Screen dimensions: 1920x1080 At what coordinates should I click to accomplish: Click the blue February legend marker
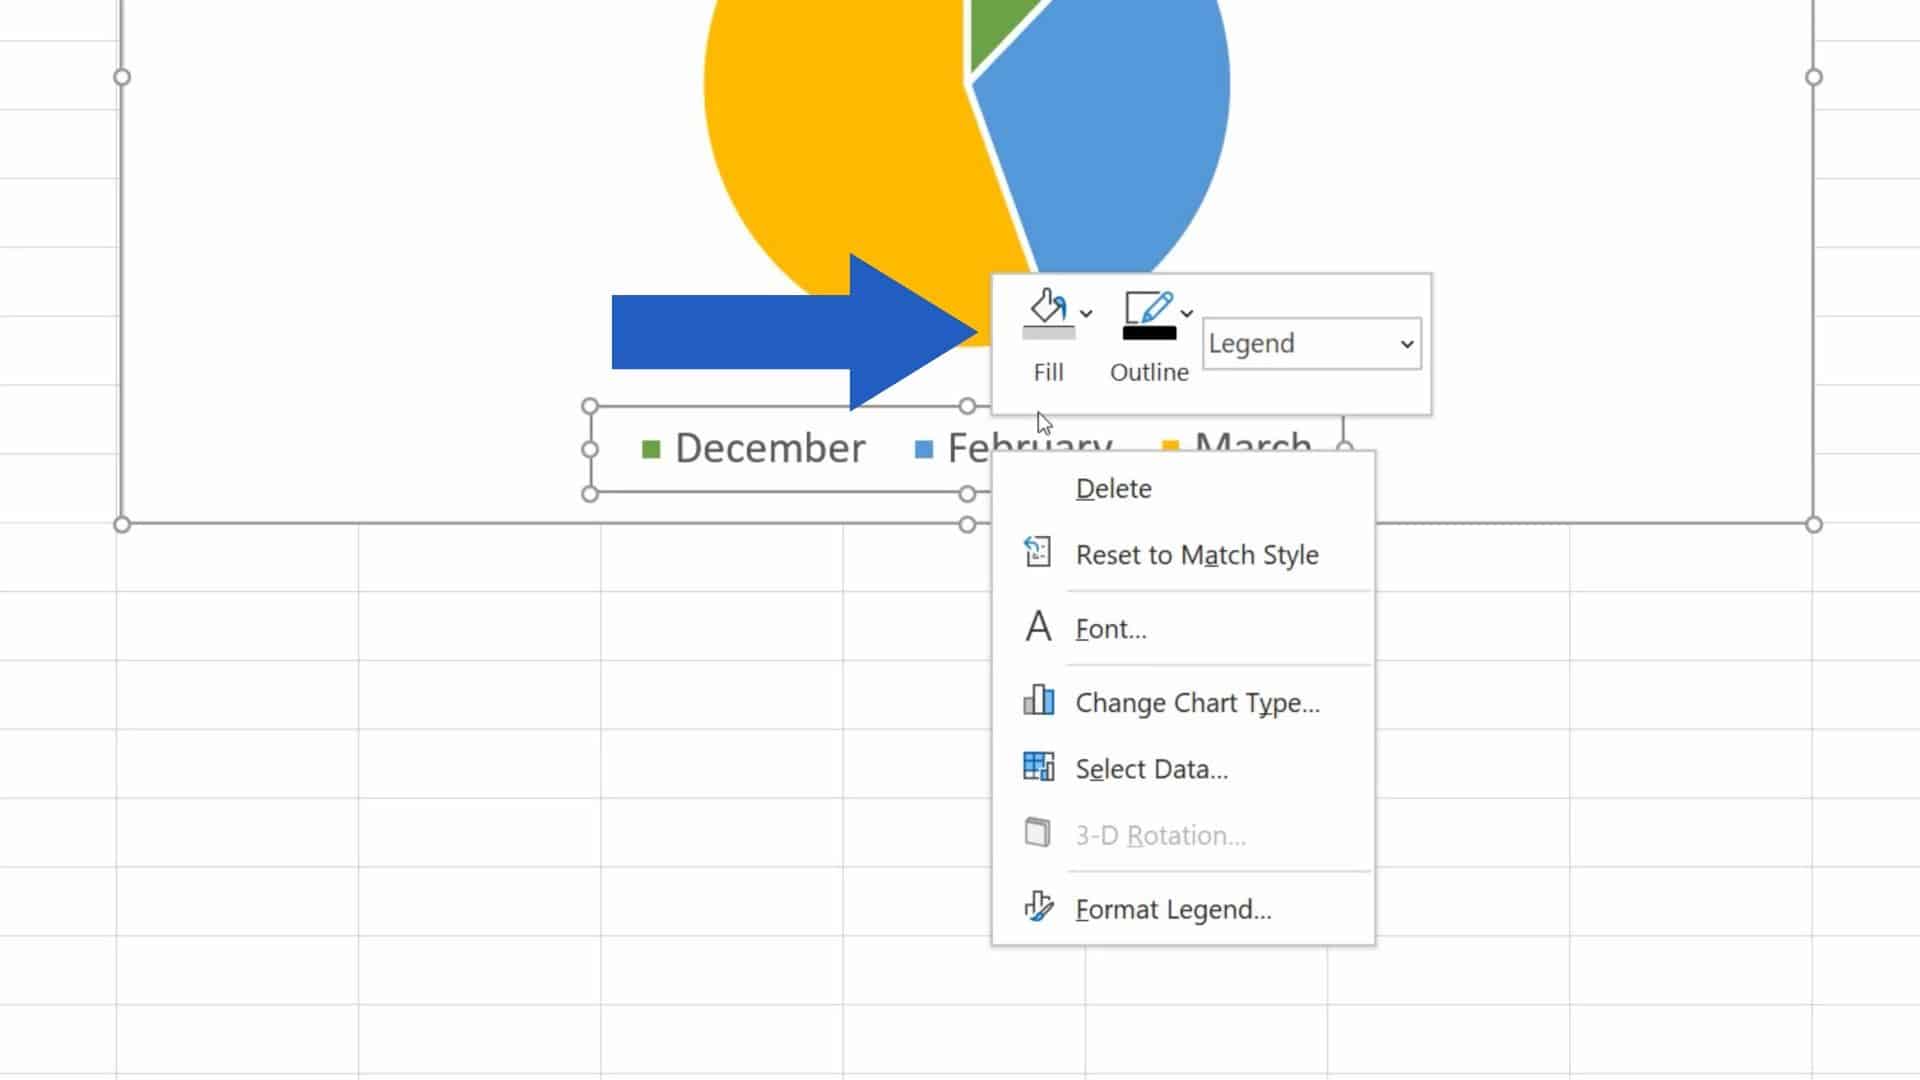click(924, 450)
